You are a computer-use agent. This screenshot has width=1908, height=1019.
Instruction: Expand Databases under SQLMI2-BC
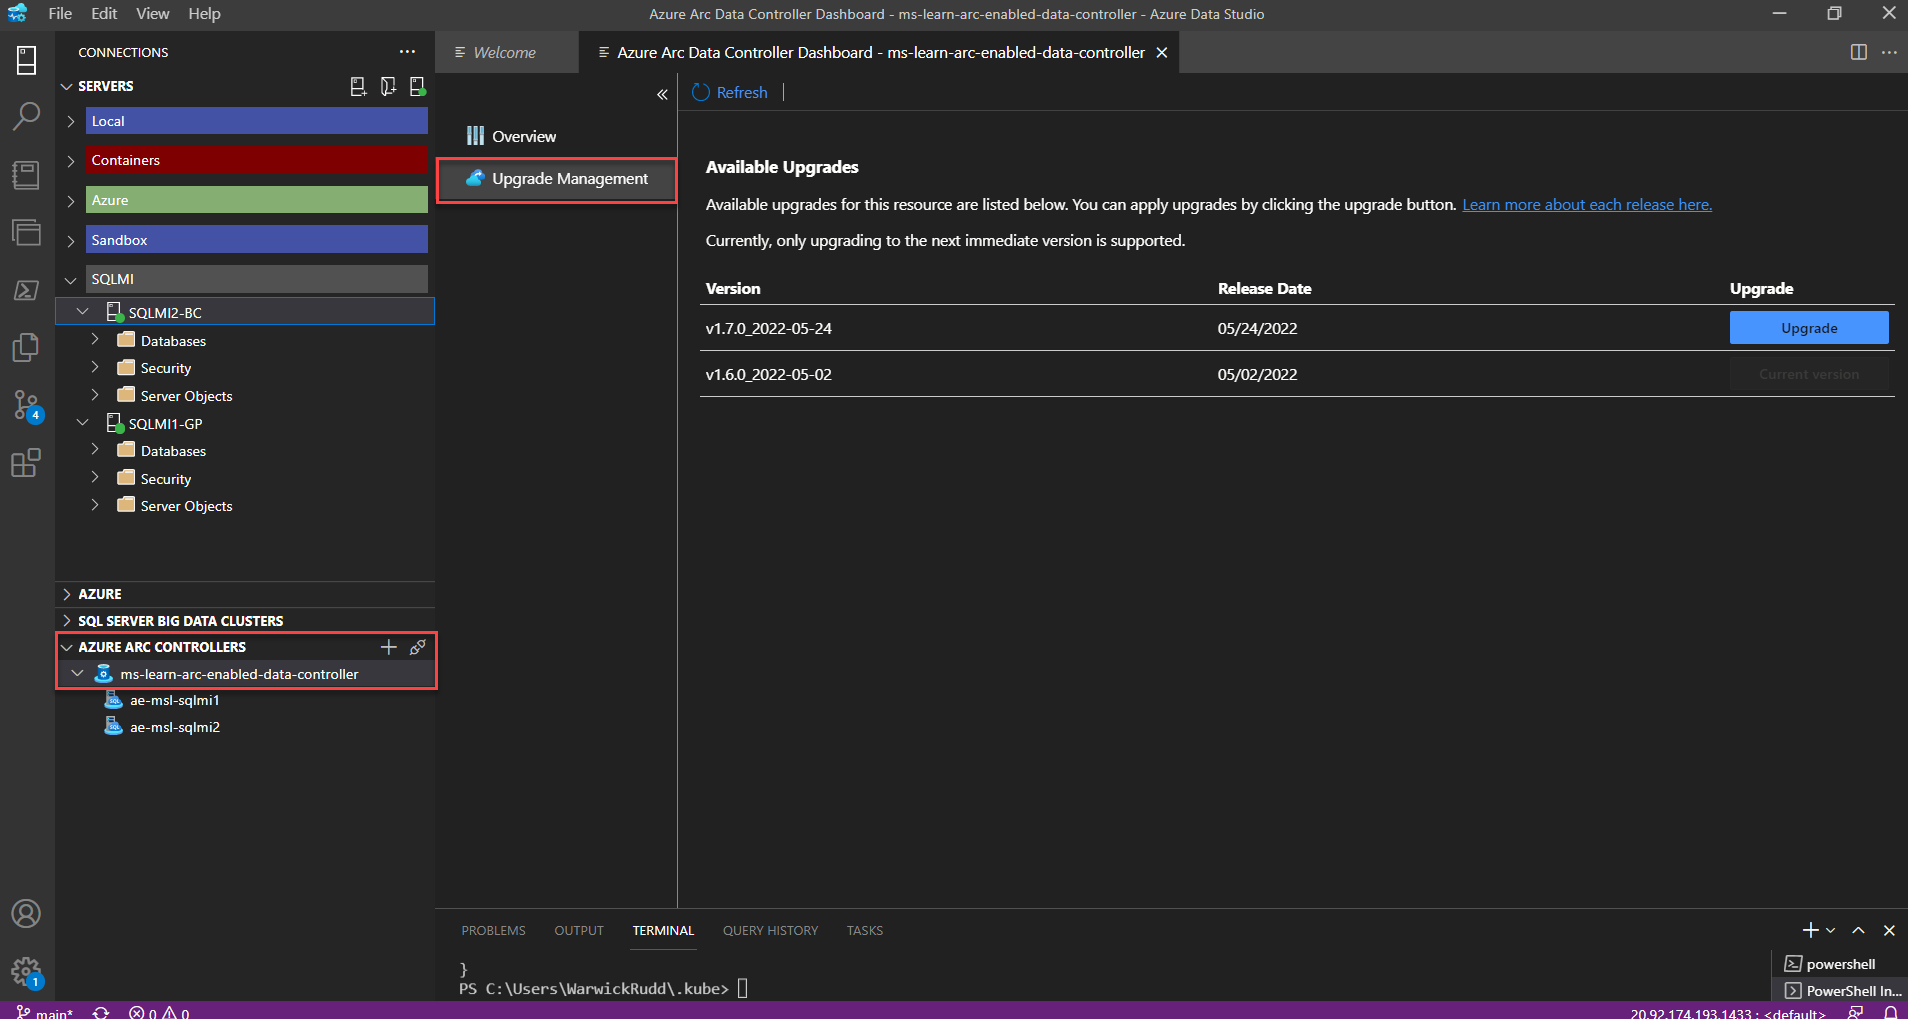click(x=95, y=340)
